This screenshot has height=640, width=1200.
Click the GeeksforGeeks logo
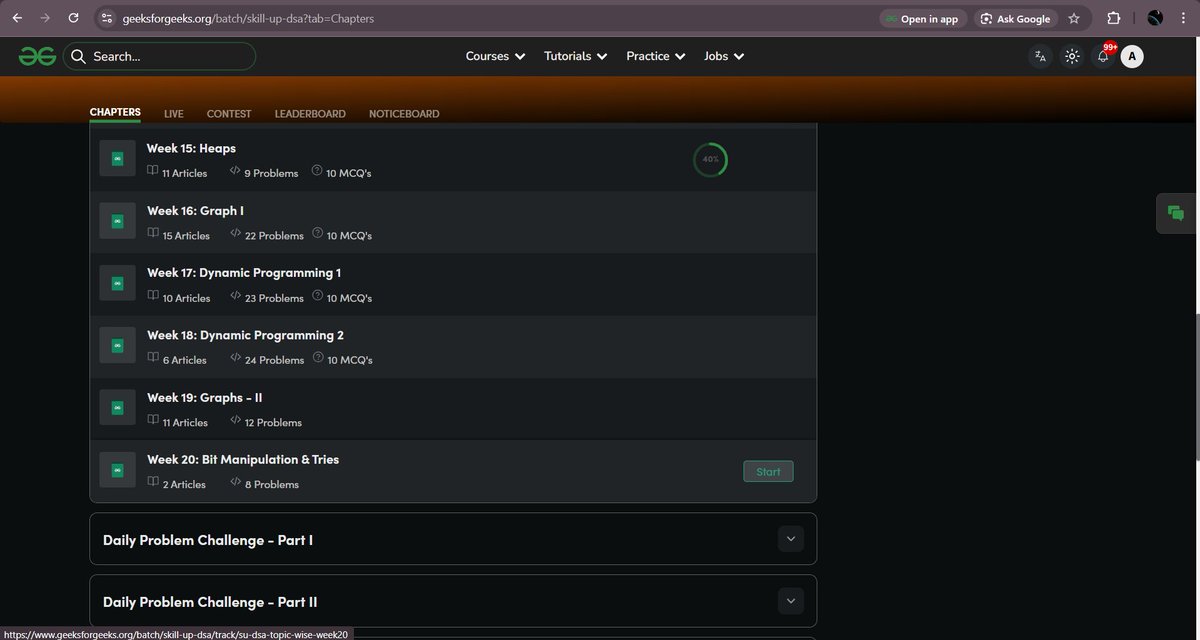[x=37, y=57]
